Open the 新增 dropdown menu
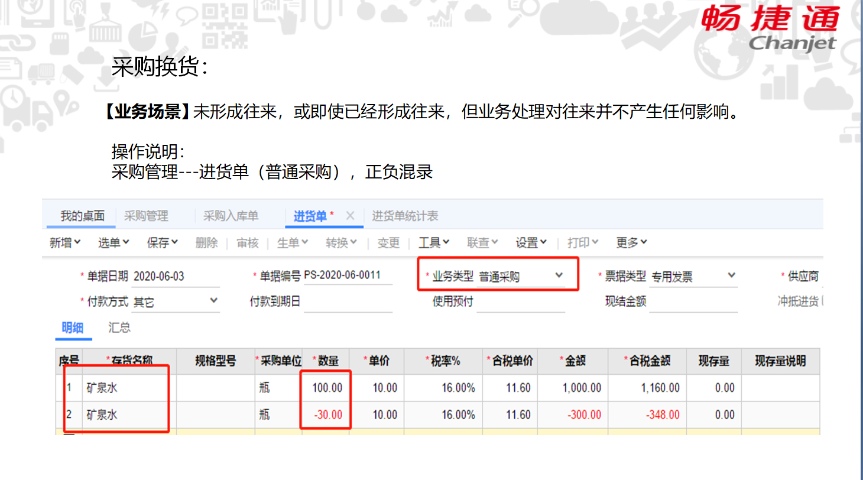The height and width of the screenshot is (480, 863). point(65,243)
